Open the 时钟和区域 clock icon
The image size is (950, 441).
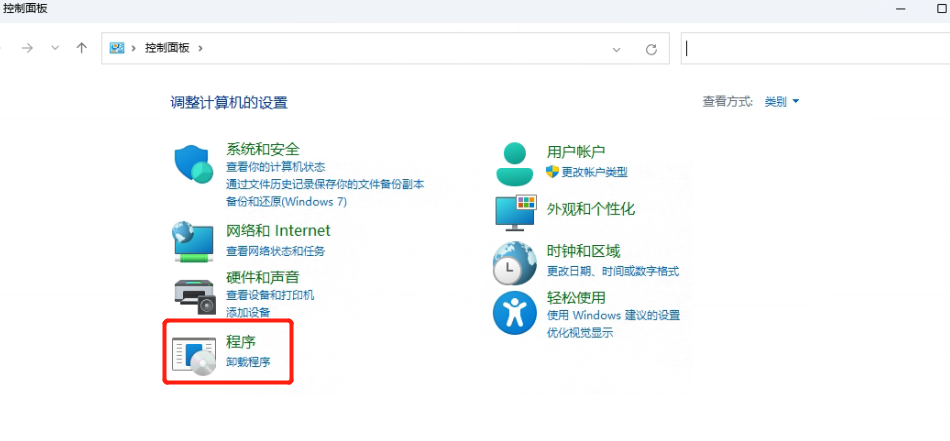(x=514, y=264)
